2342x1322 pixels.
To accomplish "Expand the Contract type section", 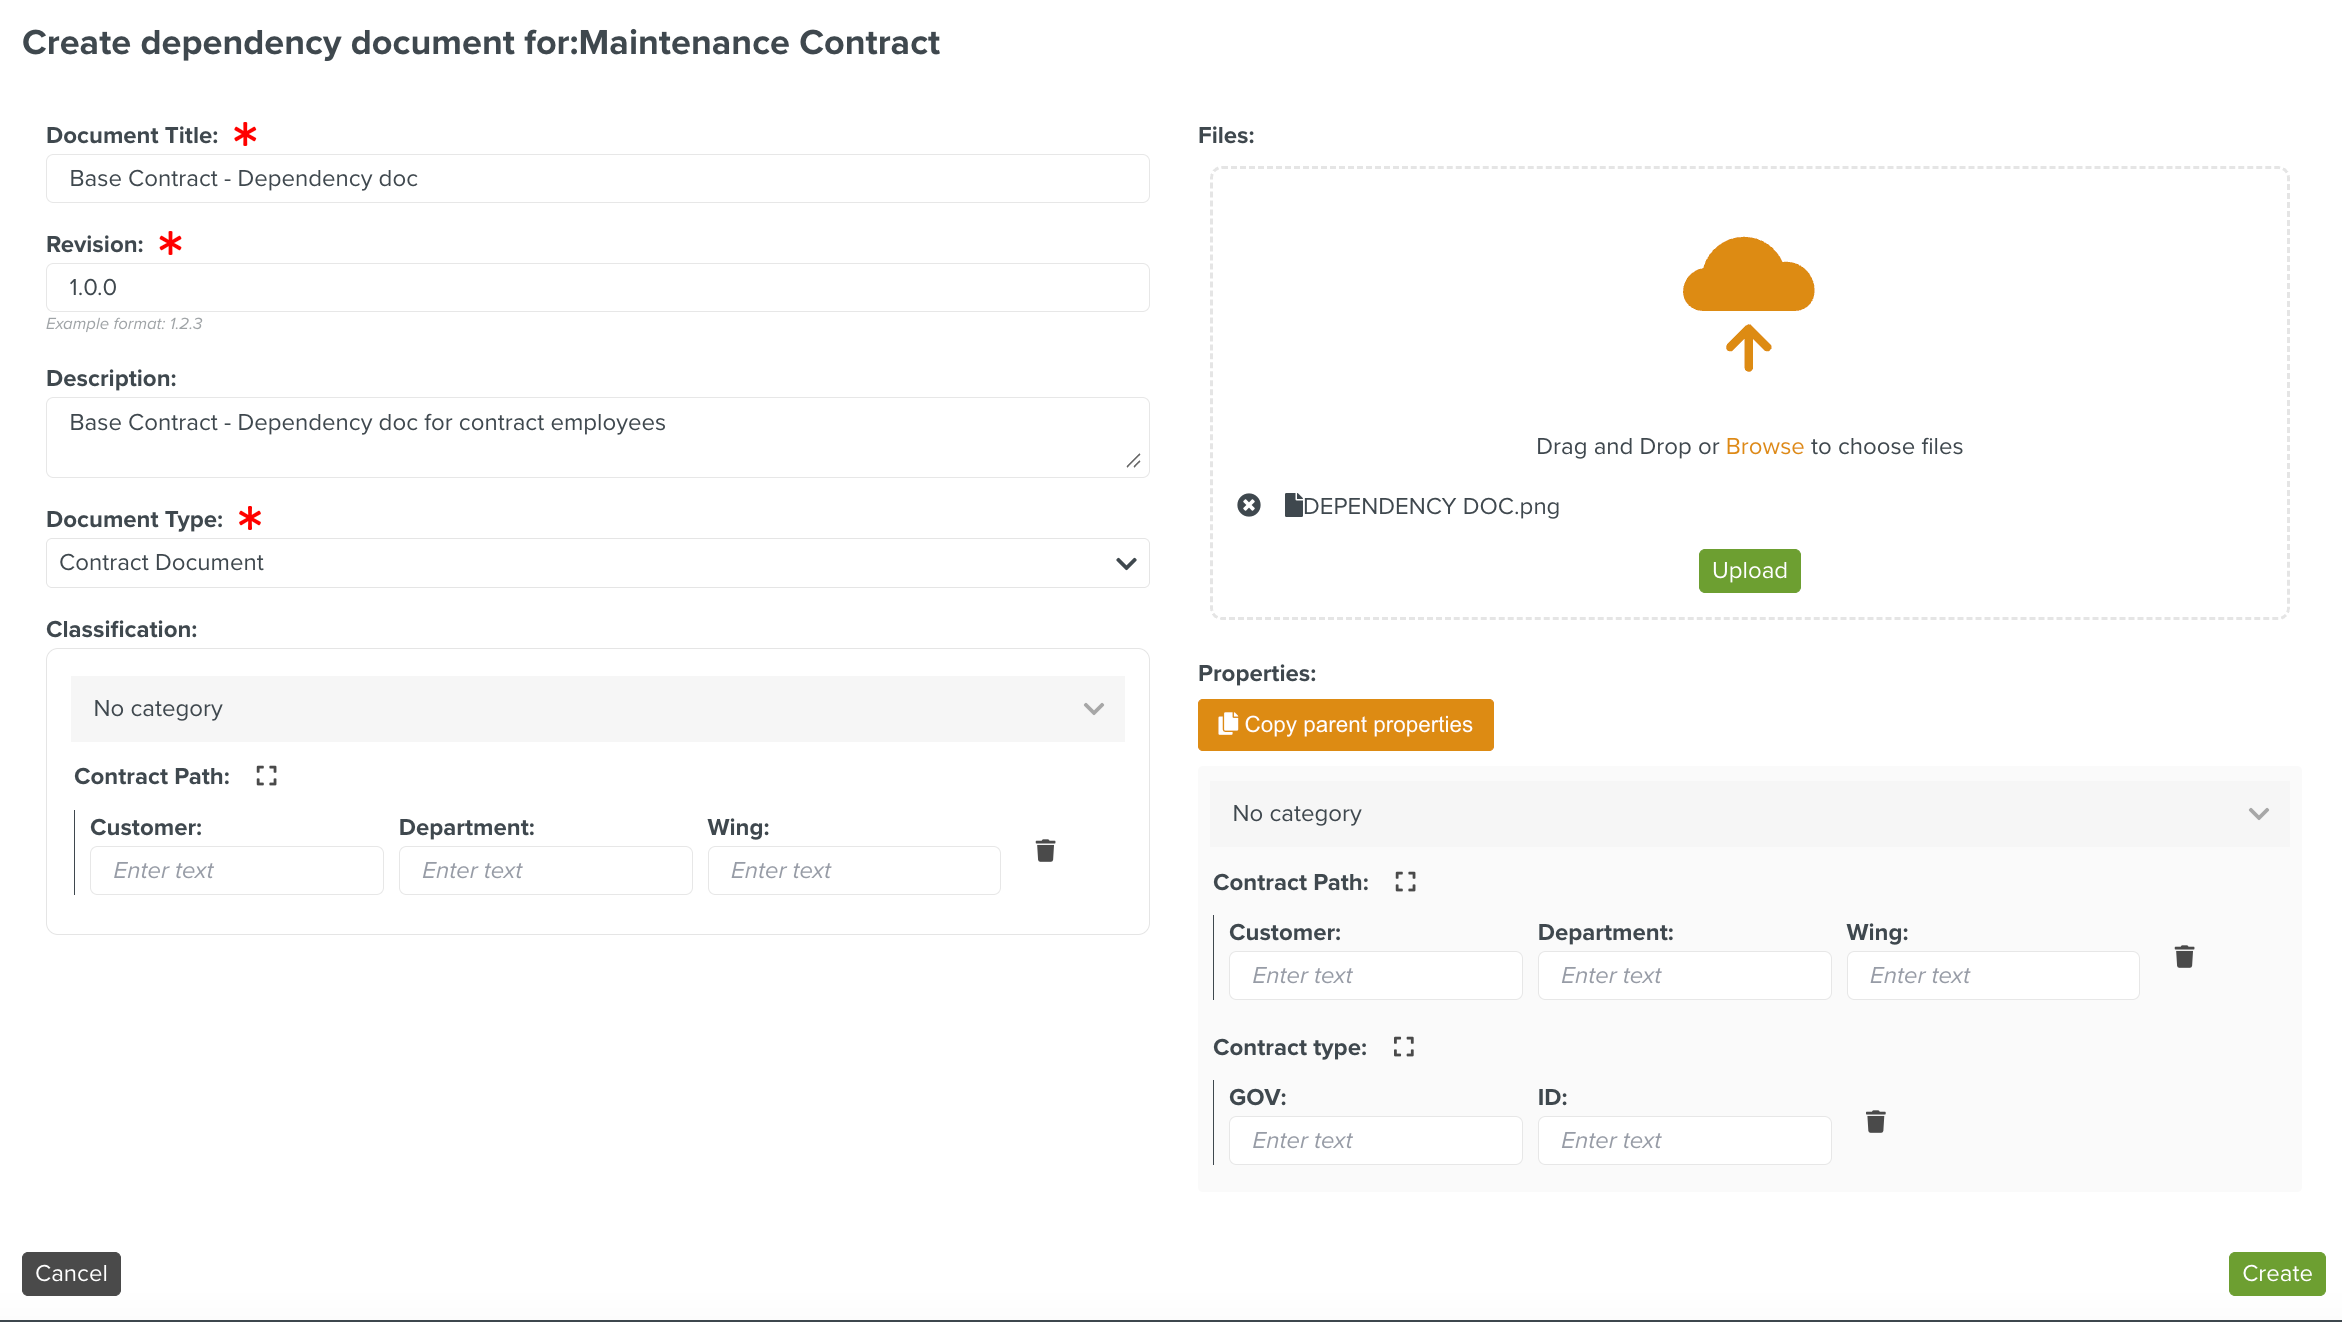I will [1403, 1047].
